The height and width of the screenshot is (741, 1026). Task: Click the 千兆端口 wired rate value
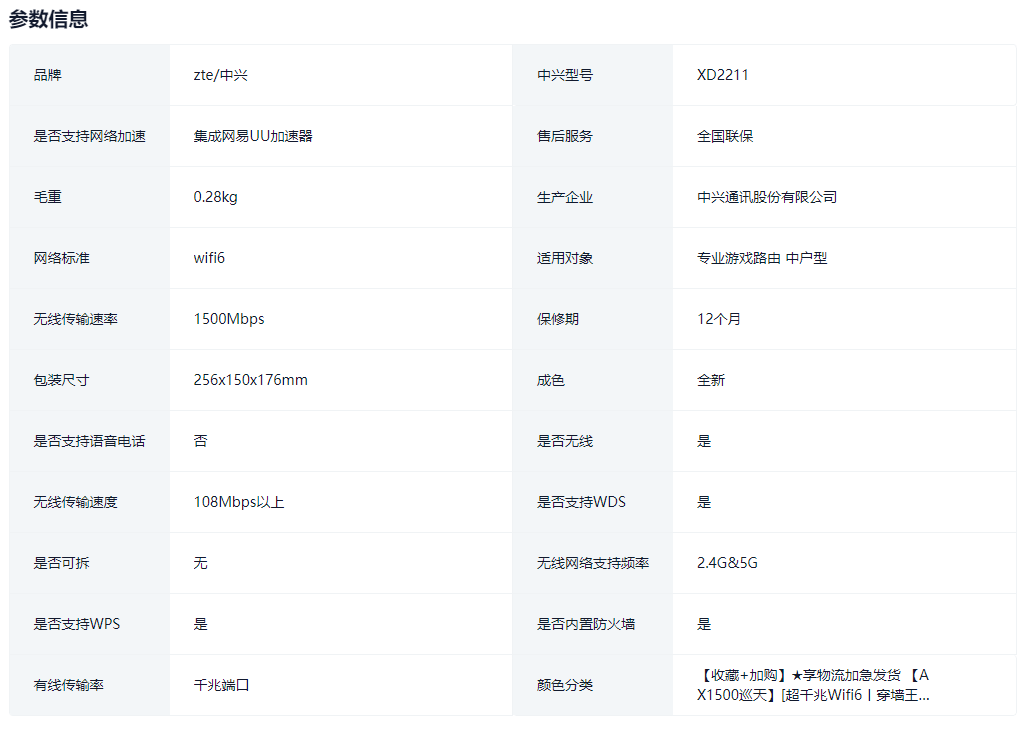click(221, 685)
